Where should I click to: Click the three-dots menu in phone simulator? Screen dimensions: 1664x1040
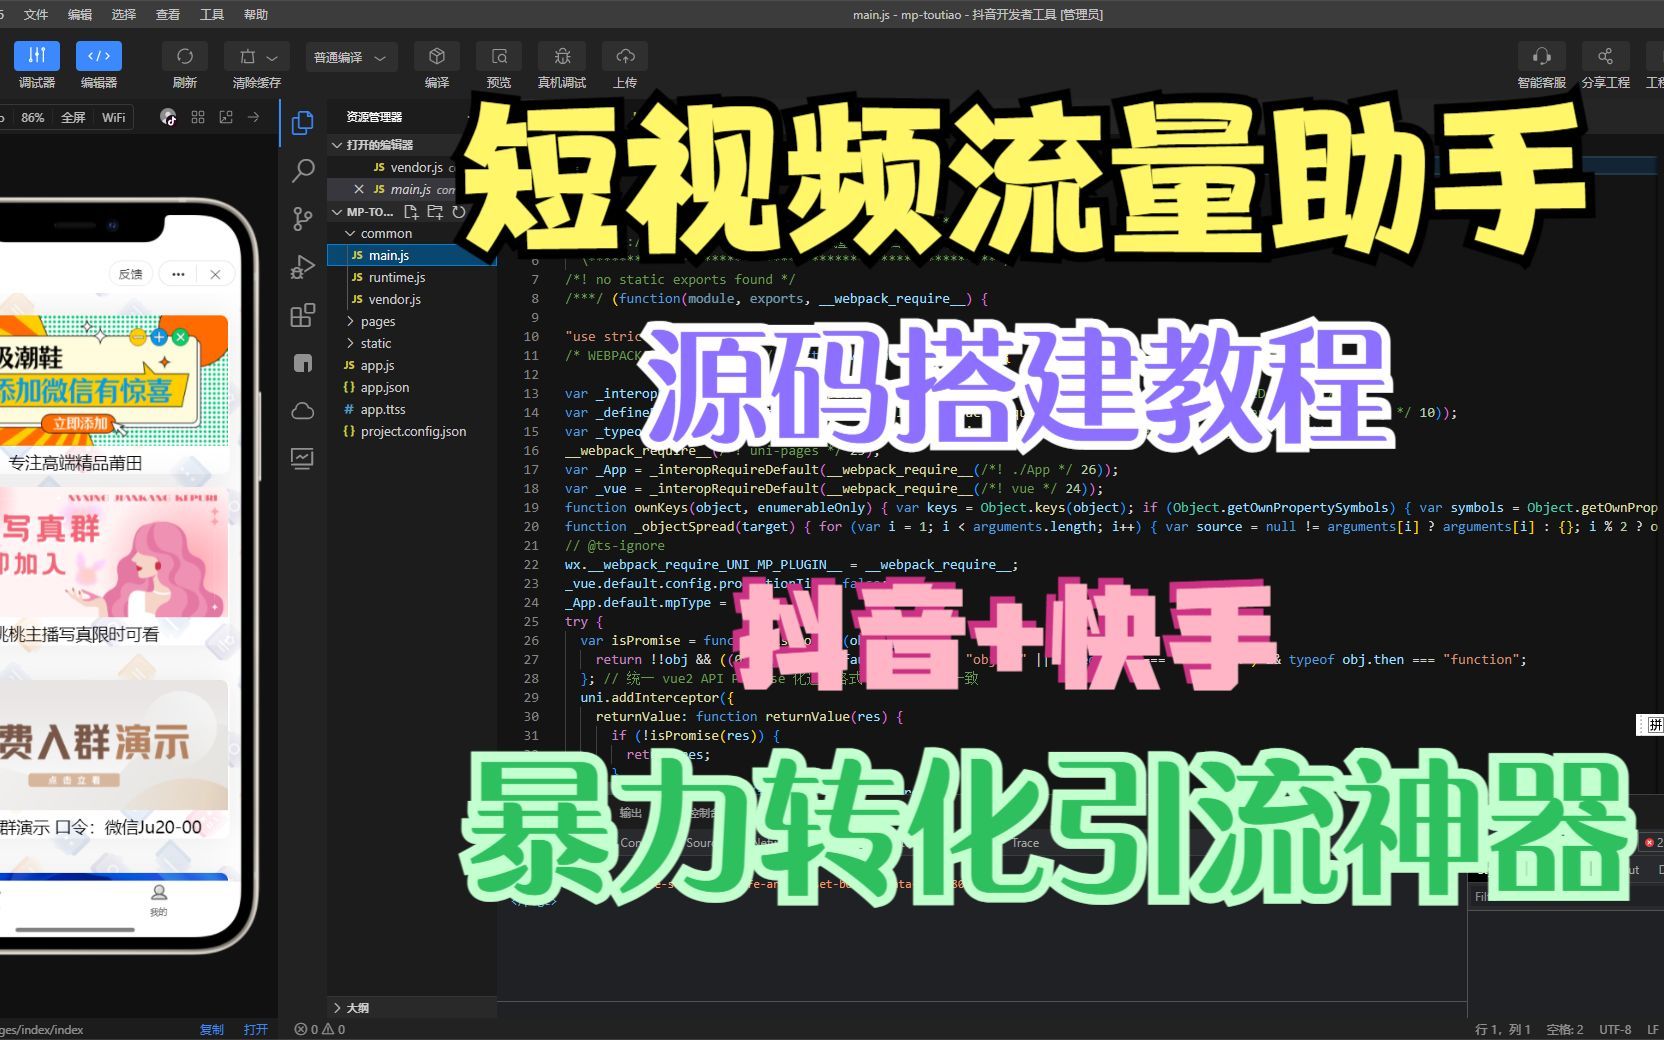178,274
